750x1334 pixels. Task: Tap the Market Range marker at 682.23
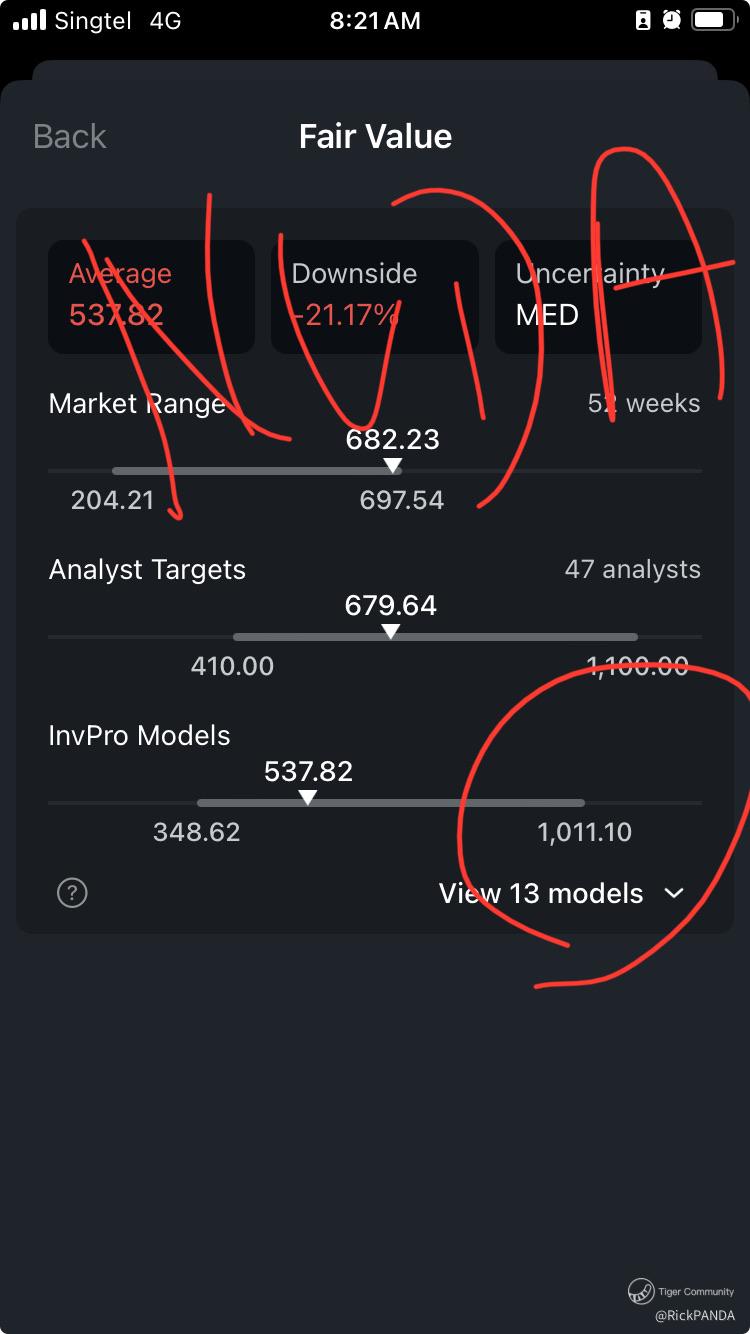(x=393, y=466)
